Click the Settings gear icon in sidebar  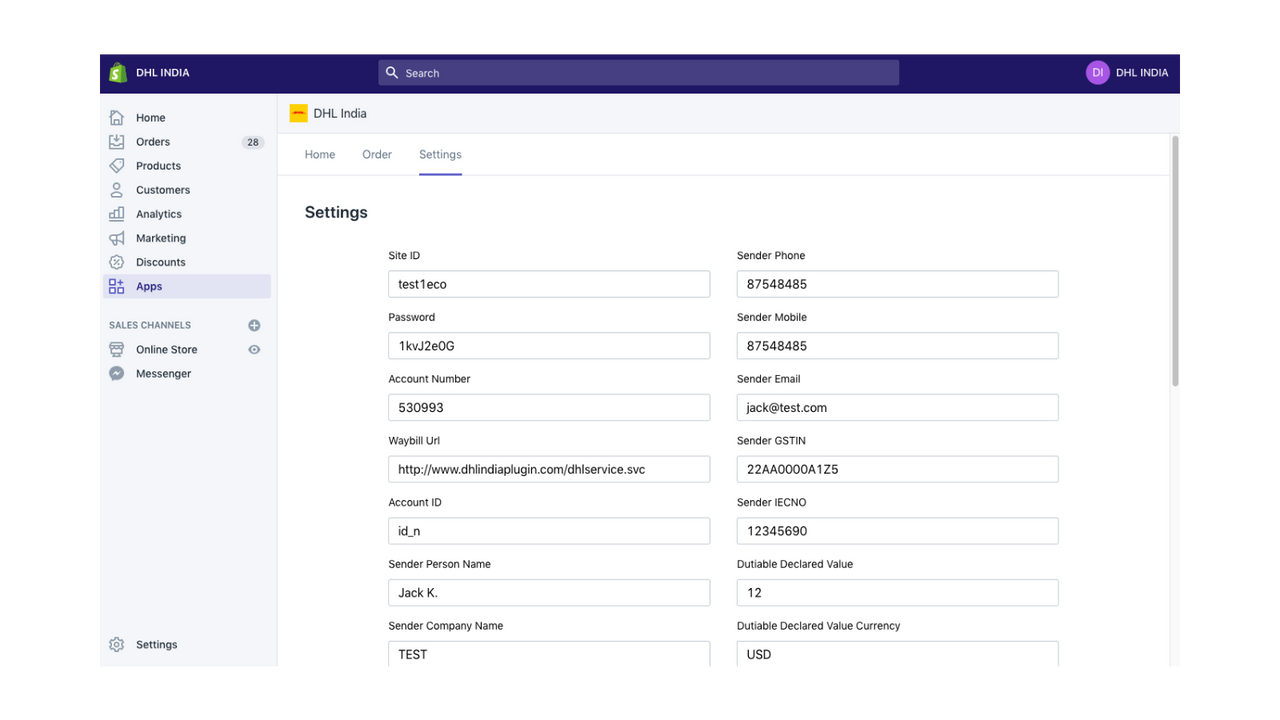click(x=117, y=645)
